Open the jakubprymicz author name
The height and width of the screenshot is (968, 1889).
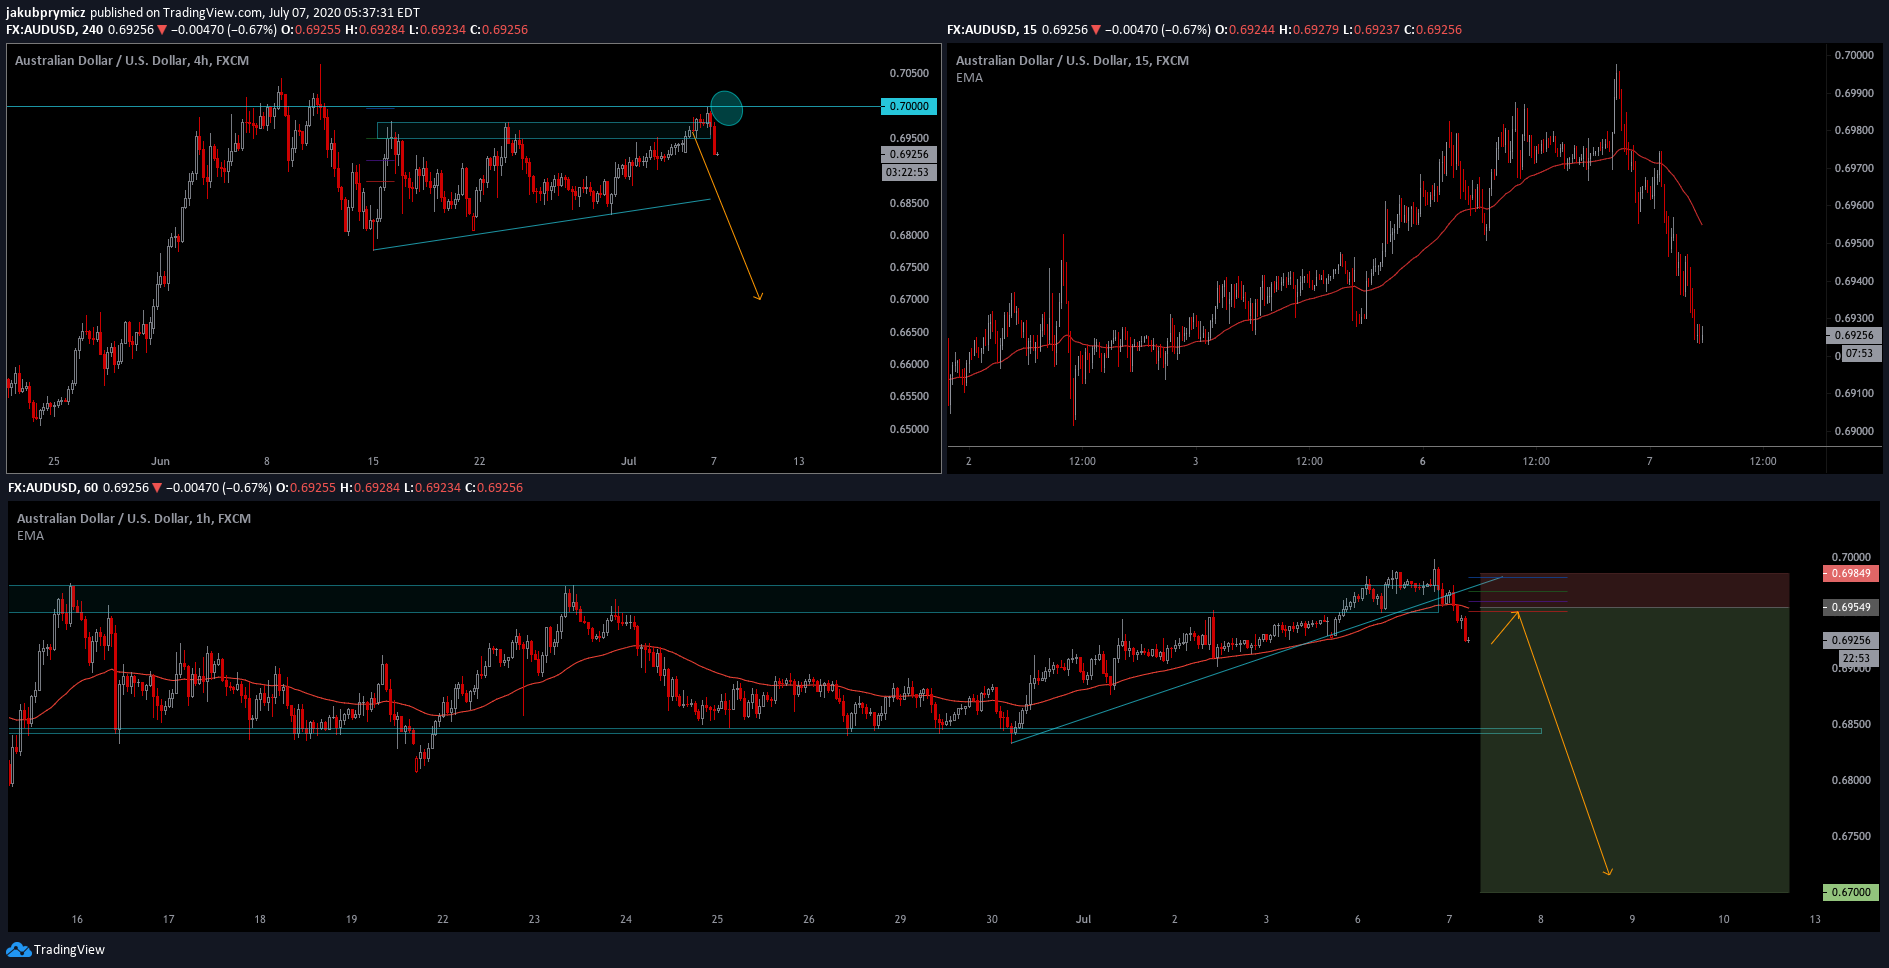[46, 13]
